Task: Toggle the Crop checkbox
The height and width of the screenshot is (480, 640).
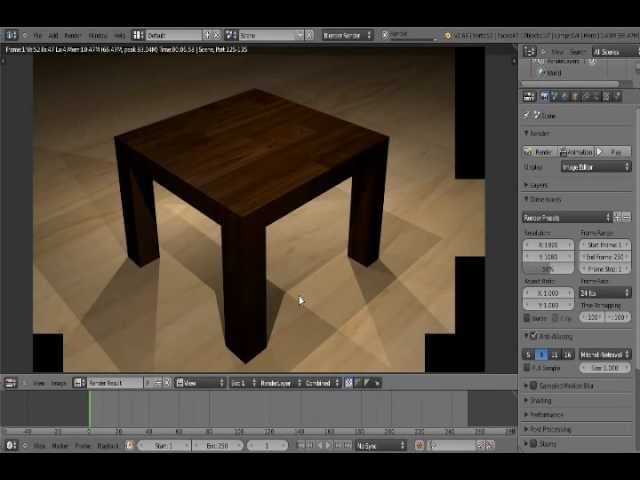Action: (555, 318)
